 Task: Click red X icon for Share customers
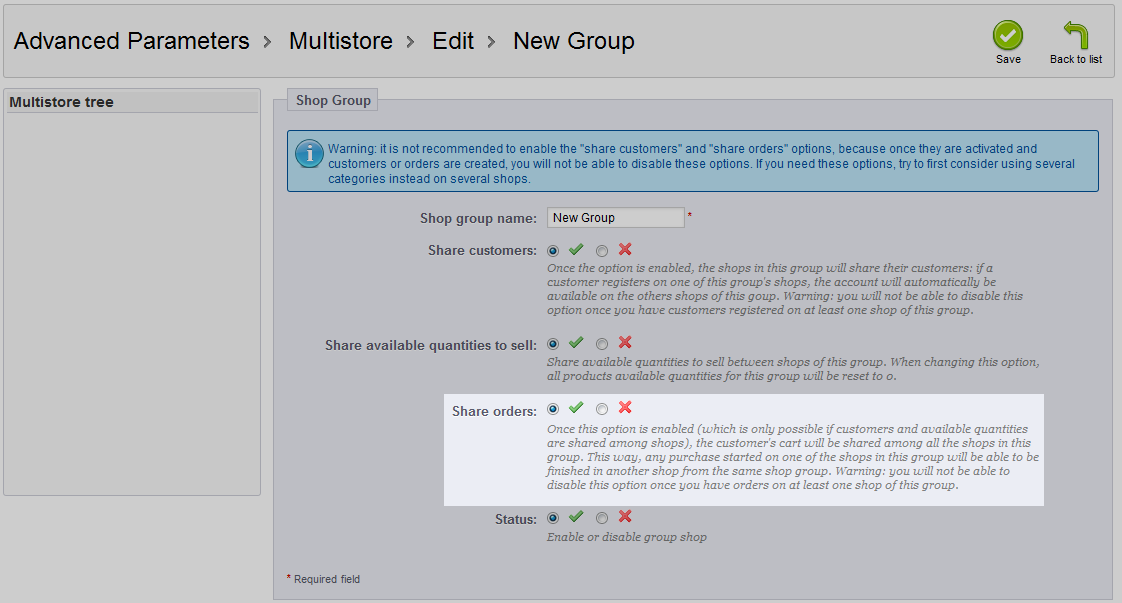tap(625, 250)
